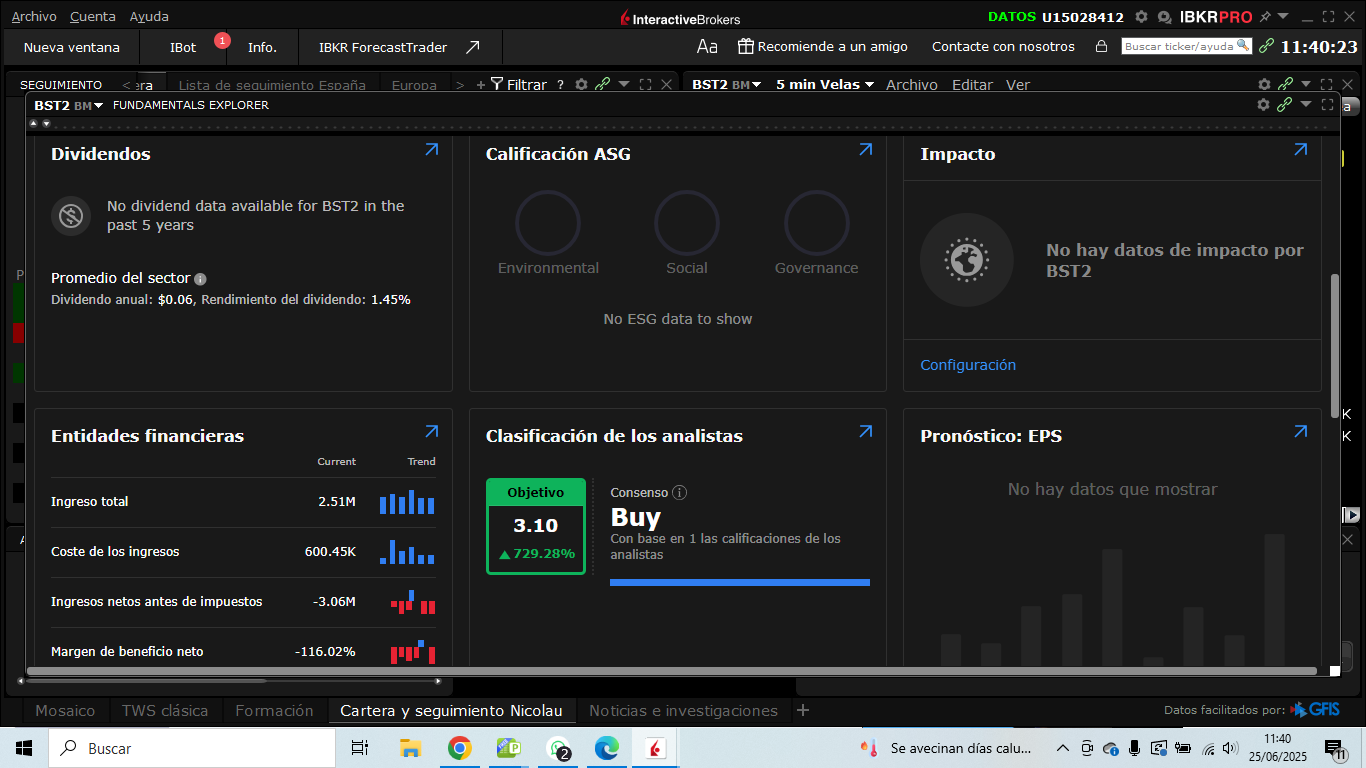Click the Objetivo 3.10 target price box

click(536, 526)
